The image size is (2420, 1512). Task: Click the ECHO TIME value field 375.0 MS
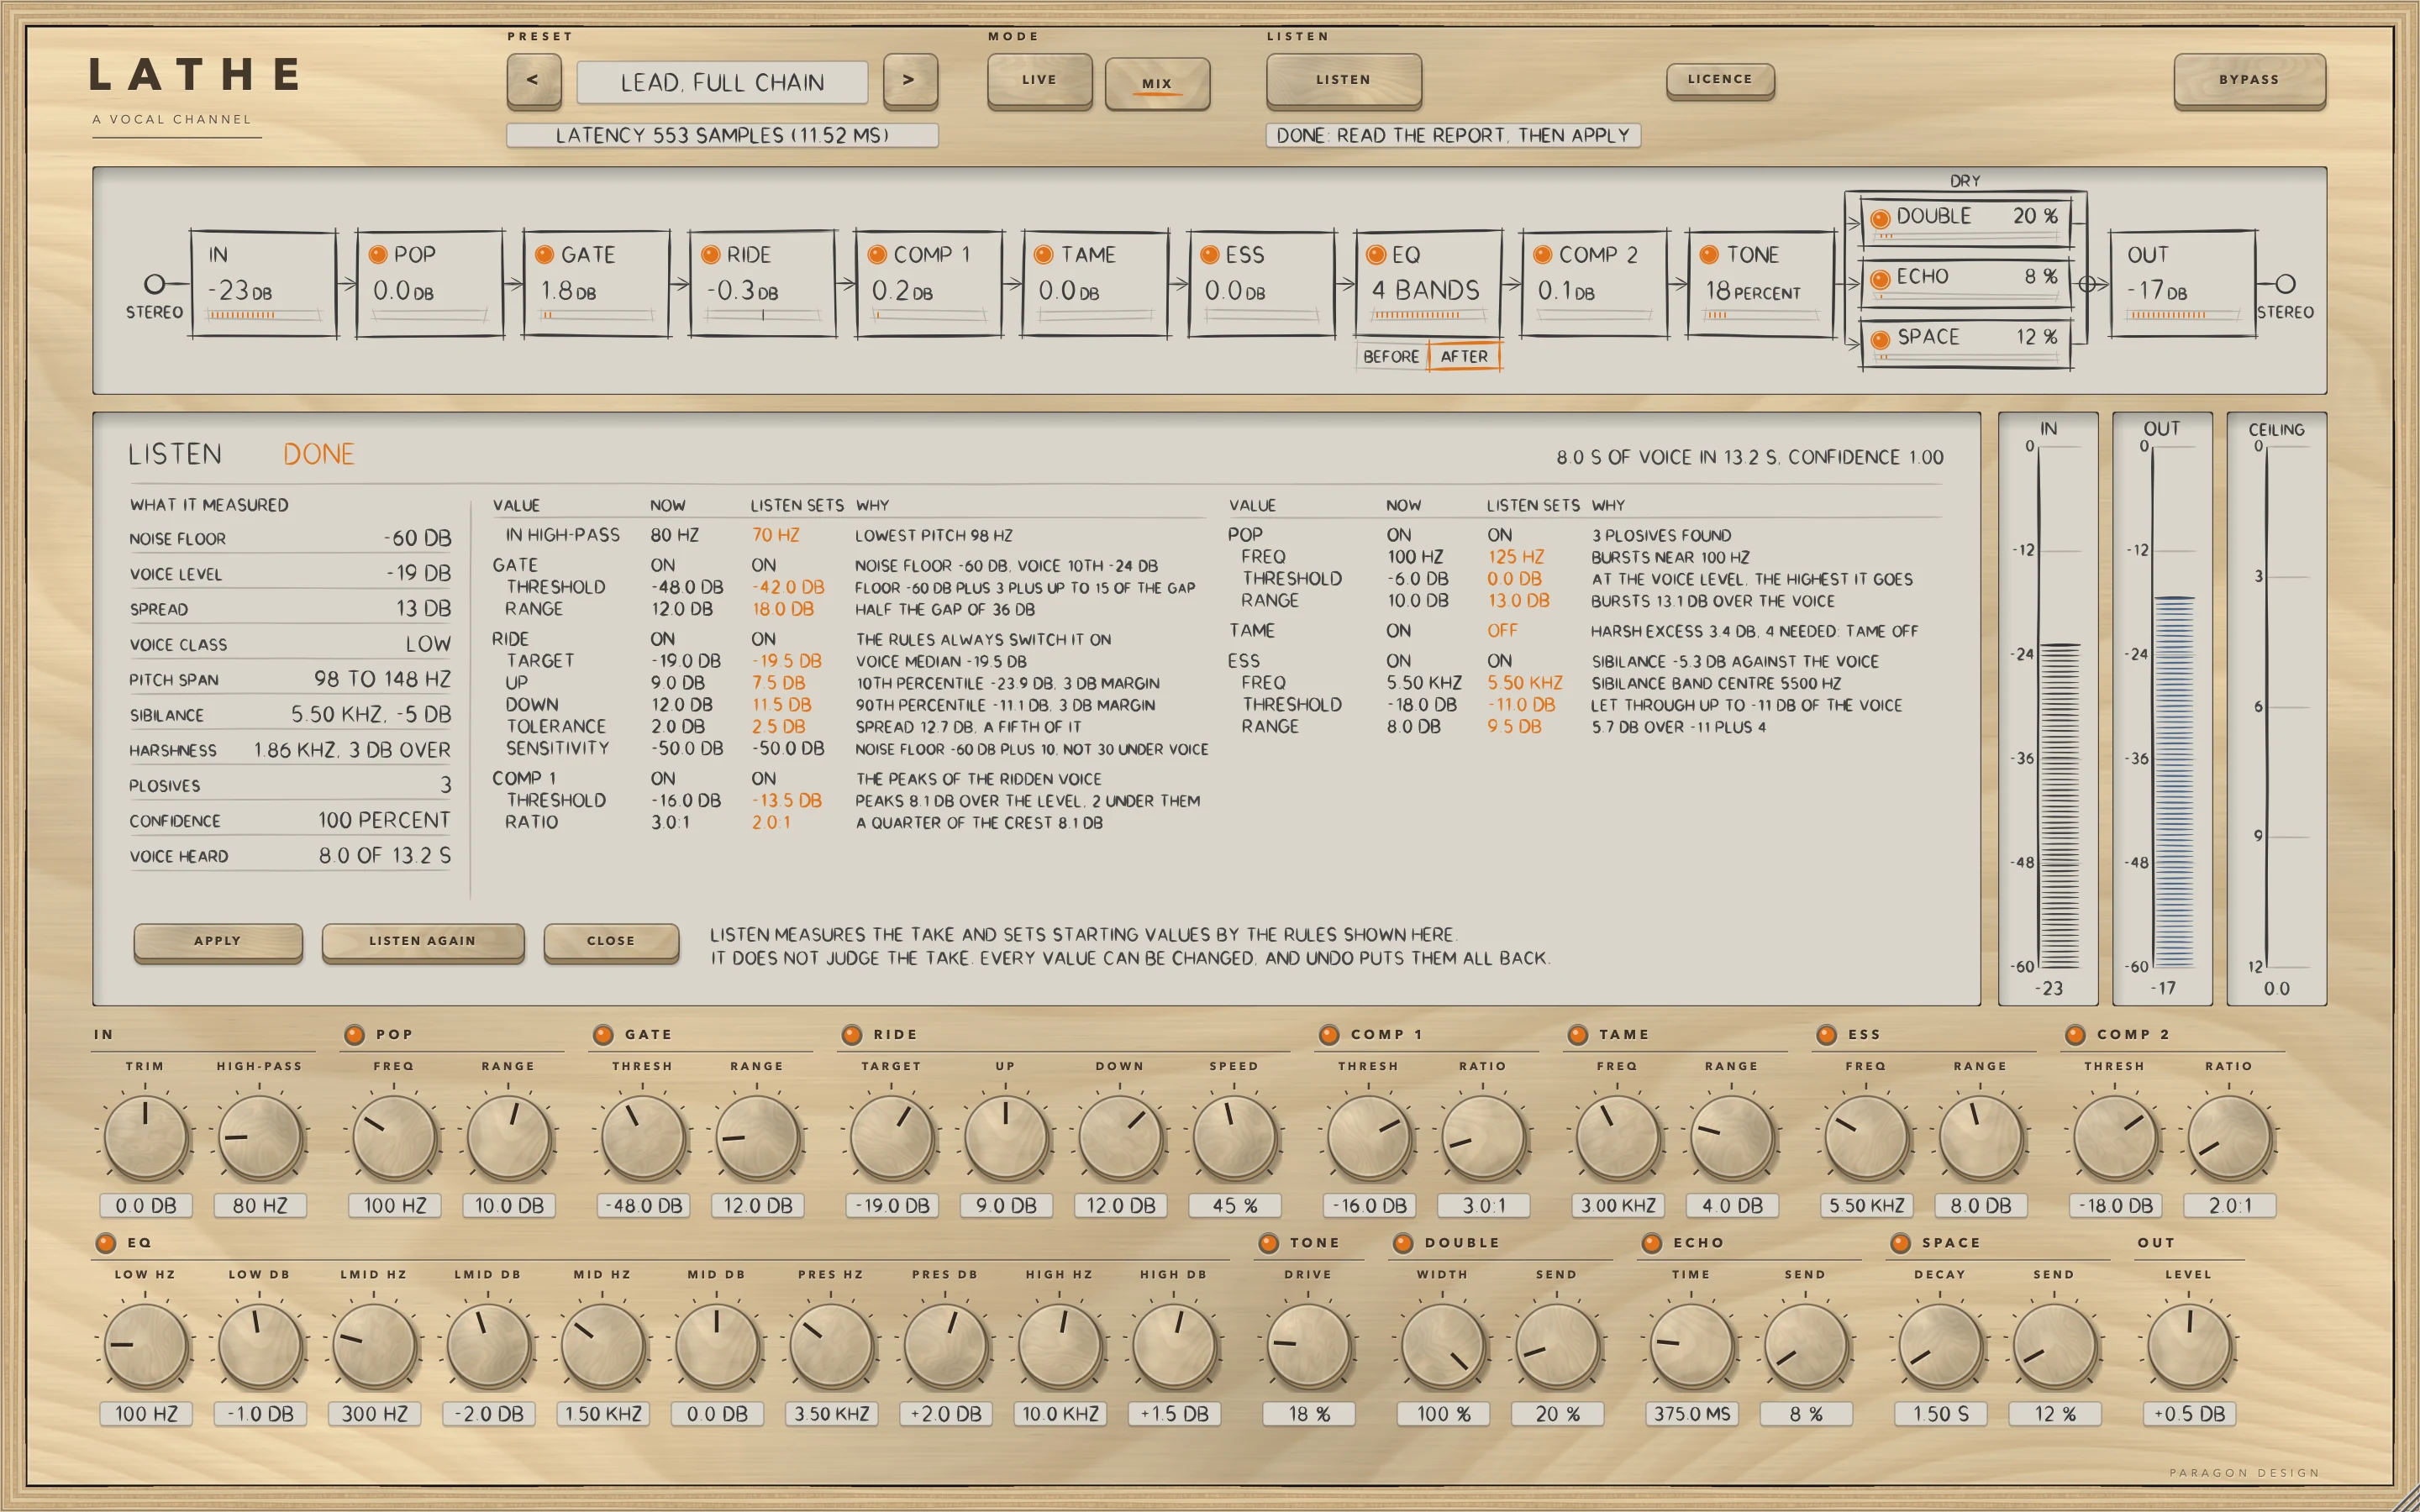(1692, 1414)
